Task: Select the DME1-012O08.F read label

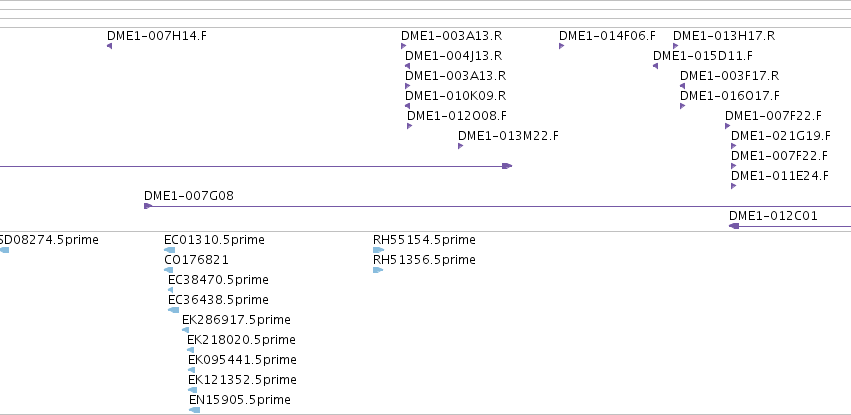Action: (x=457, y=116)
